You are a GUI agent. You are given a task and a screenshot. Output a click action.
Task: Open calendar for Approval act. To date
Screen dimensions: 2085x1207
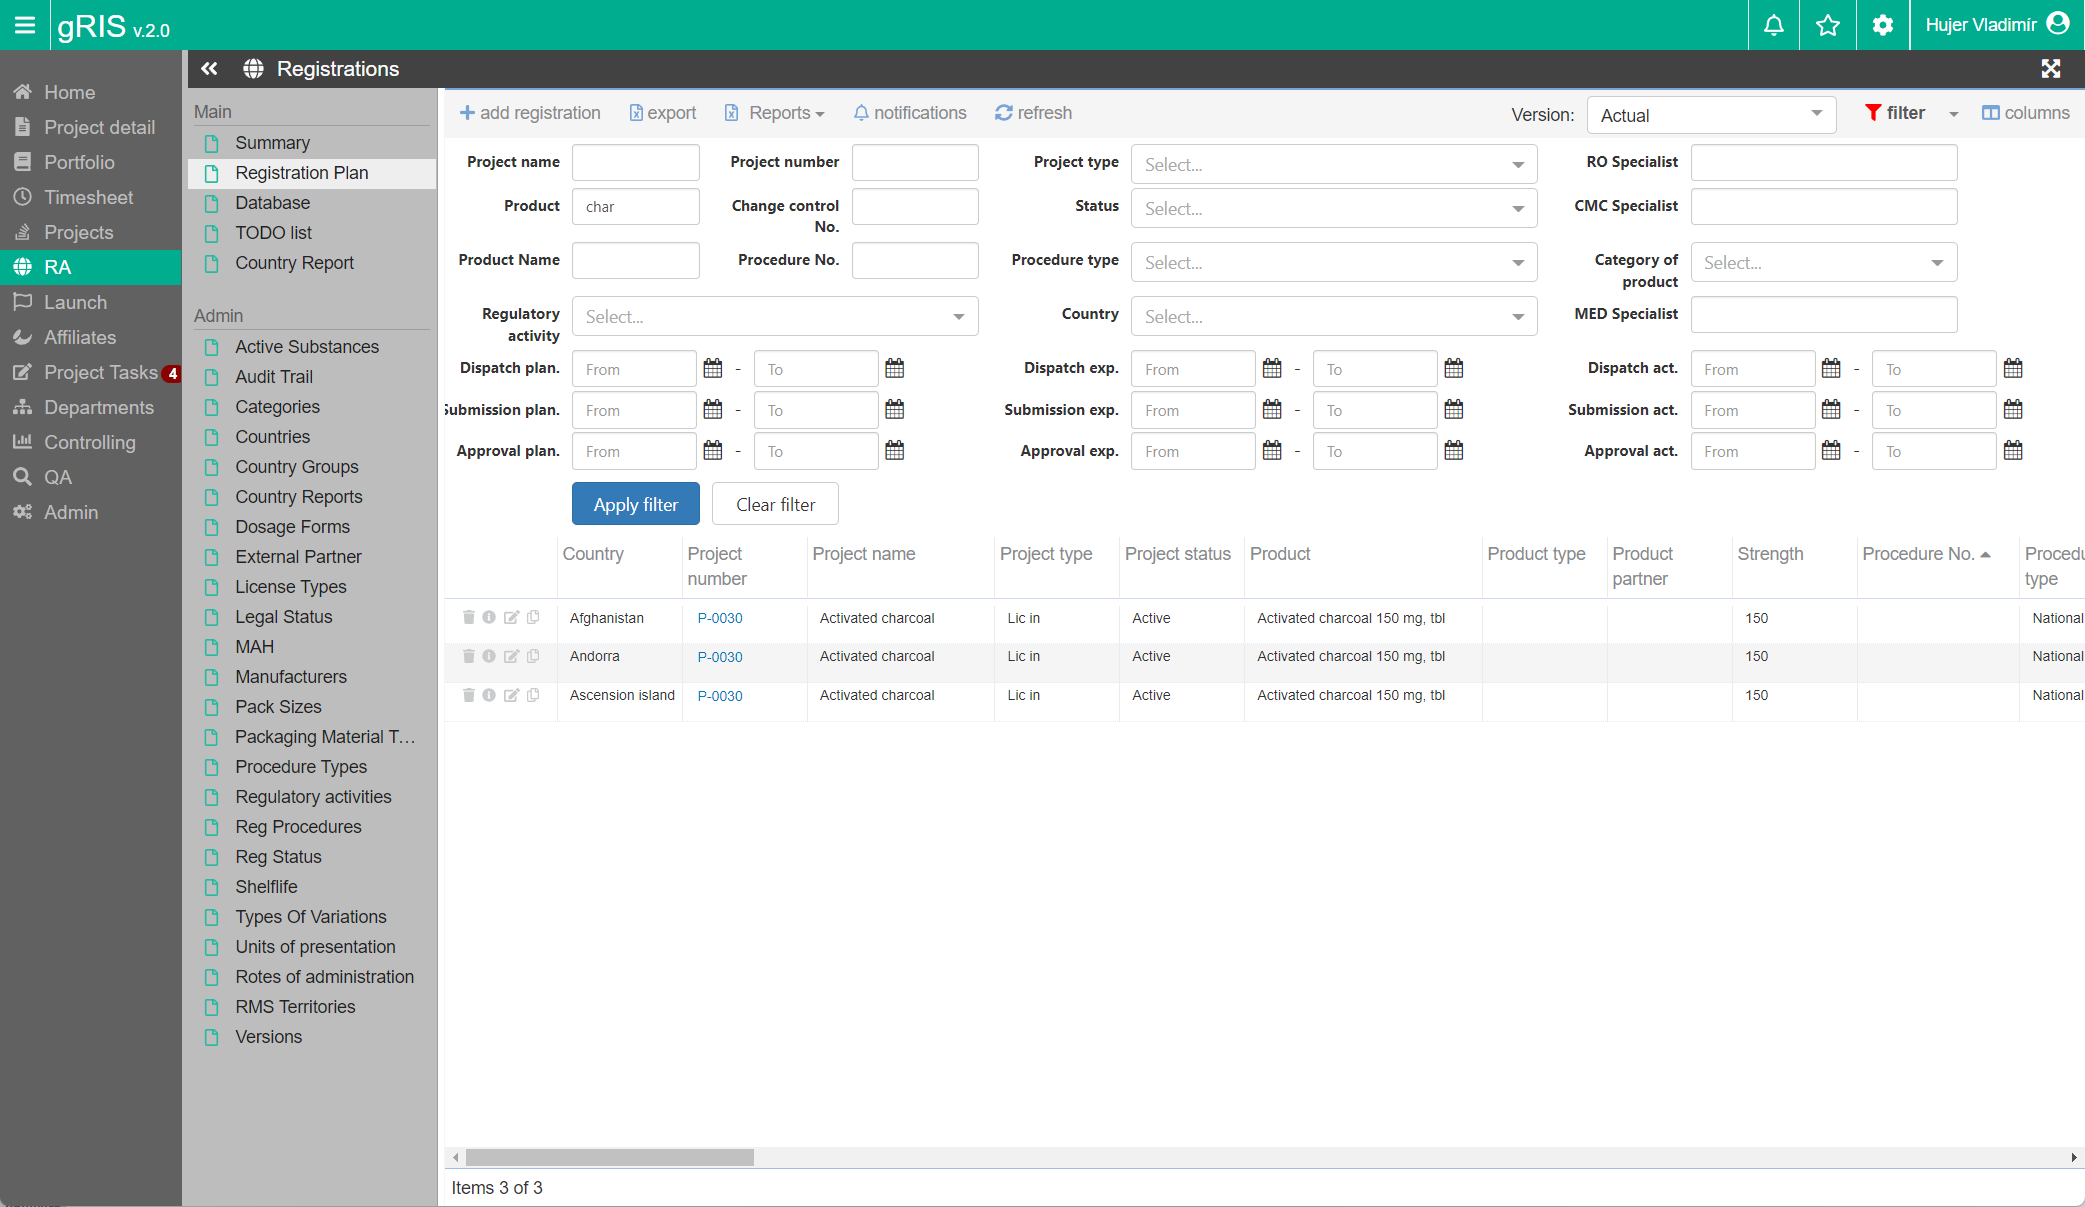2013,451
